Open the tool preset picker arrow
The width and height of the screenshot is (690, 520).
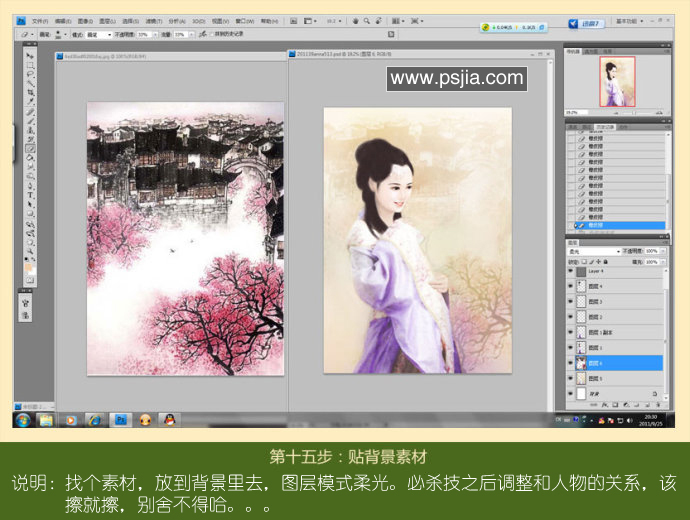(x=33, y=34)
